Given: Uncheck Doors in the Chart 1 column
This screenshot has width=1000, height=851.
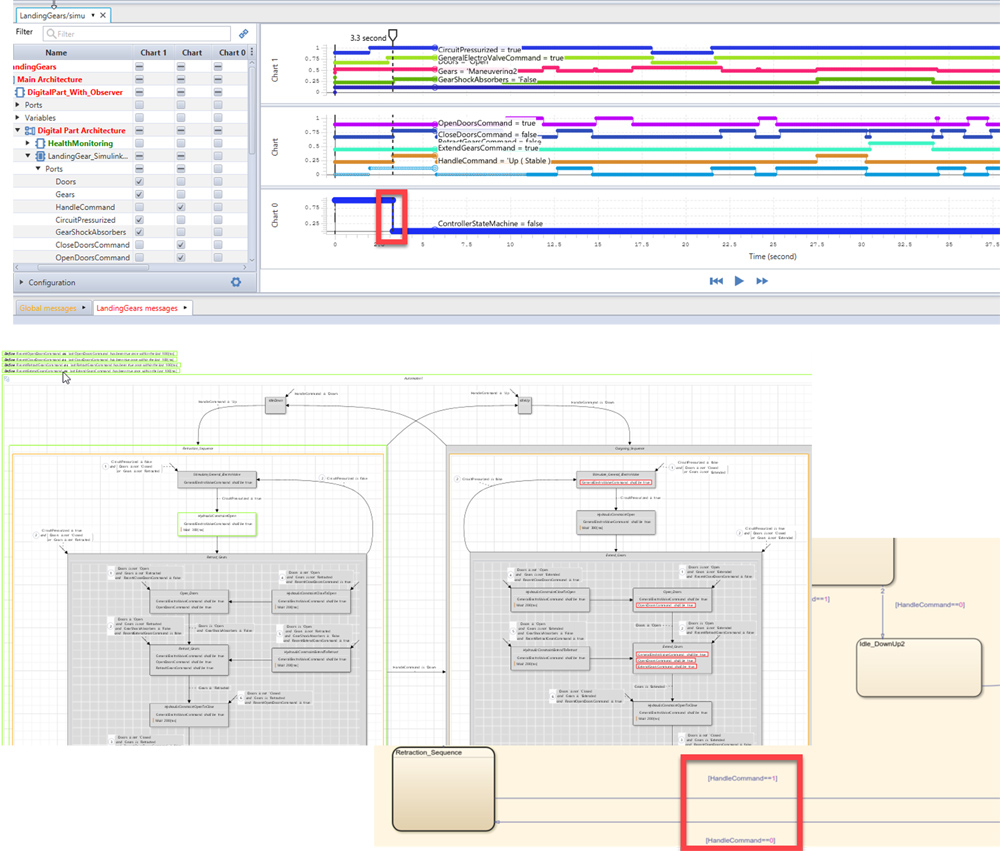Looking at the screenshot, I should [x=139, y=181].
